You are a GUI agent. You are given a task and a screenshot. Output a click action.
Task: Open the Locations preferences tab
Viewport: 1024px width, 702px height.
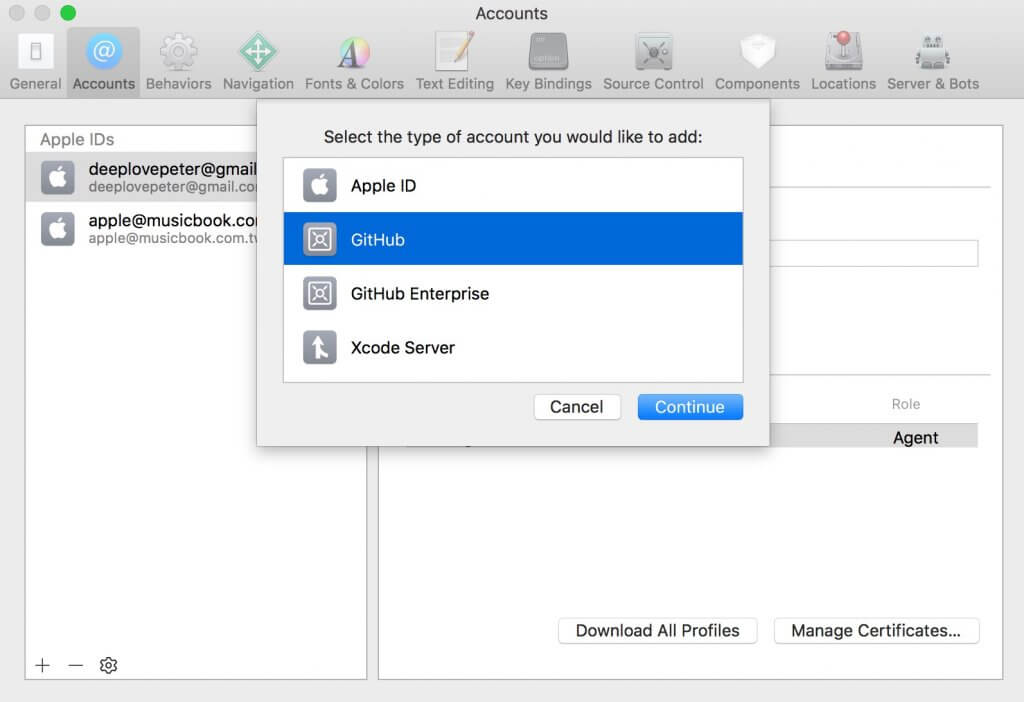[843, 63]
